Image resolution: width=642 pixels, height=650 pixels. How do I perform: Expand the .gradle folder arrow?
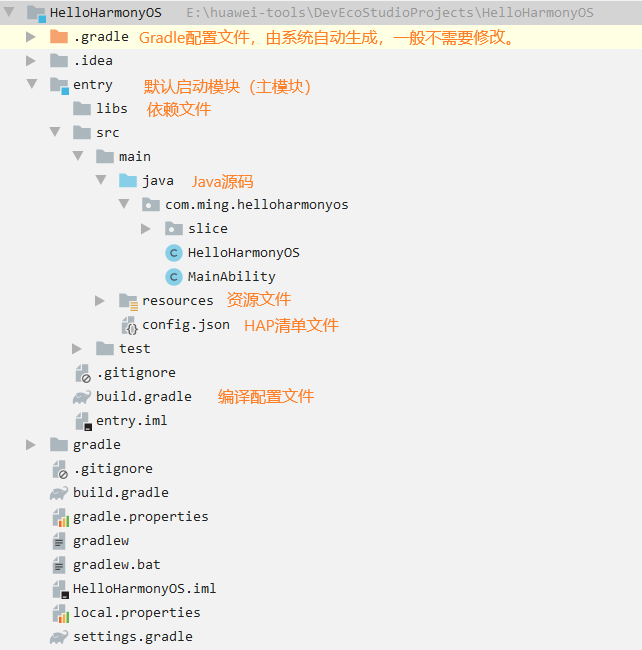point(31,36)
